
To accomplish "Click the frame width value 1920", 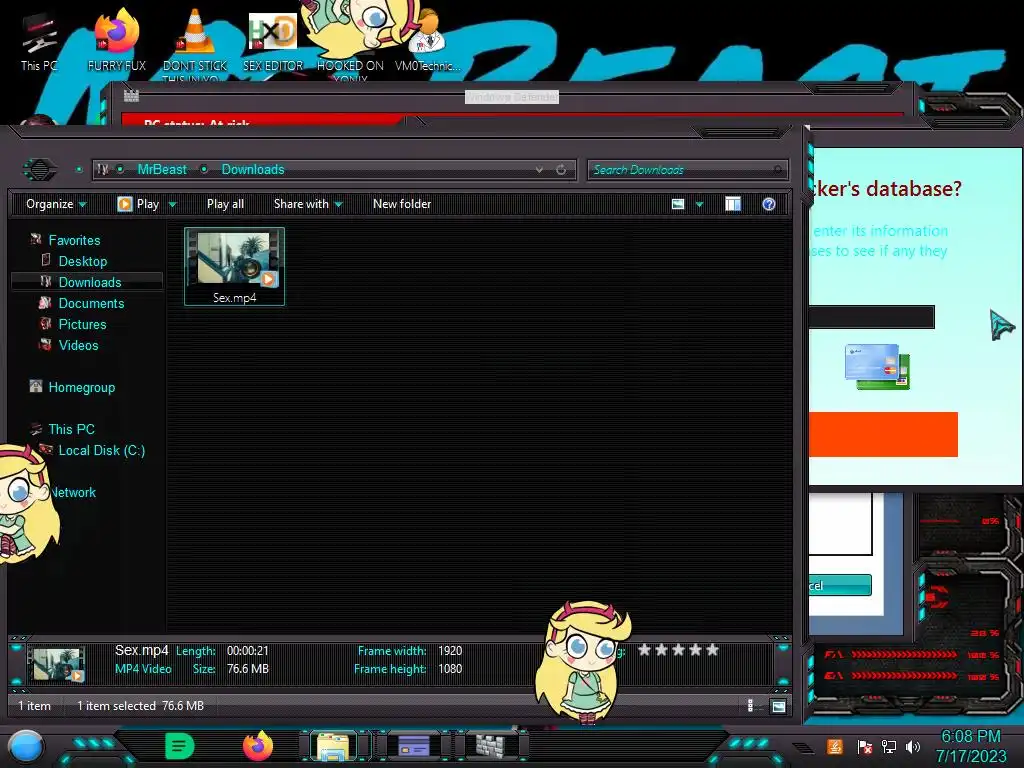I will tap(450, 650).
